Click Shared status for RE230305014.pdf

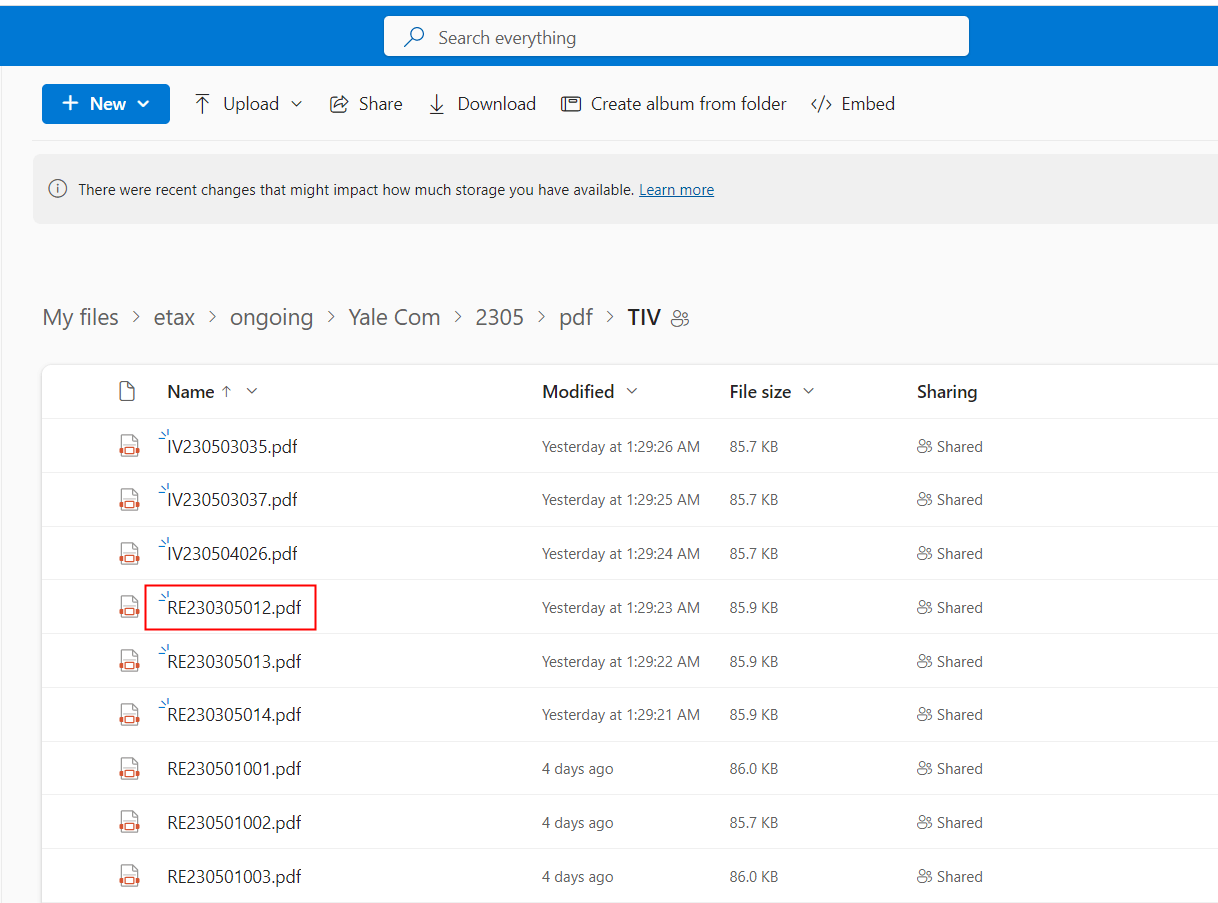949,715
